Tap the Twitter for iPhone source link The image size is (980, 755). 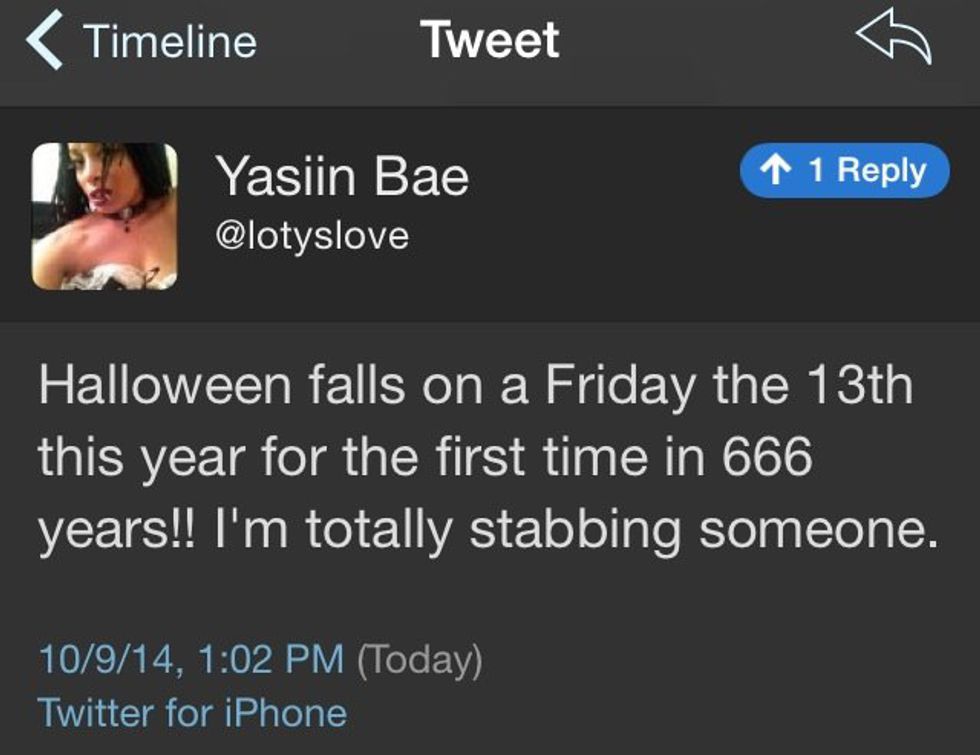[x=192, y=713]
